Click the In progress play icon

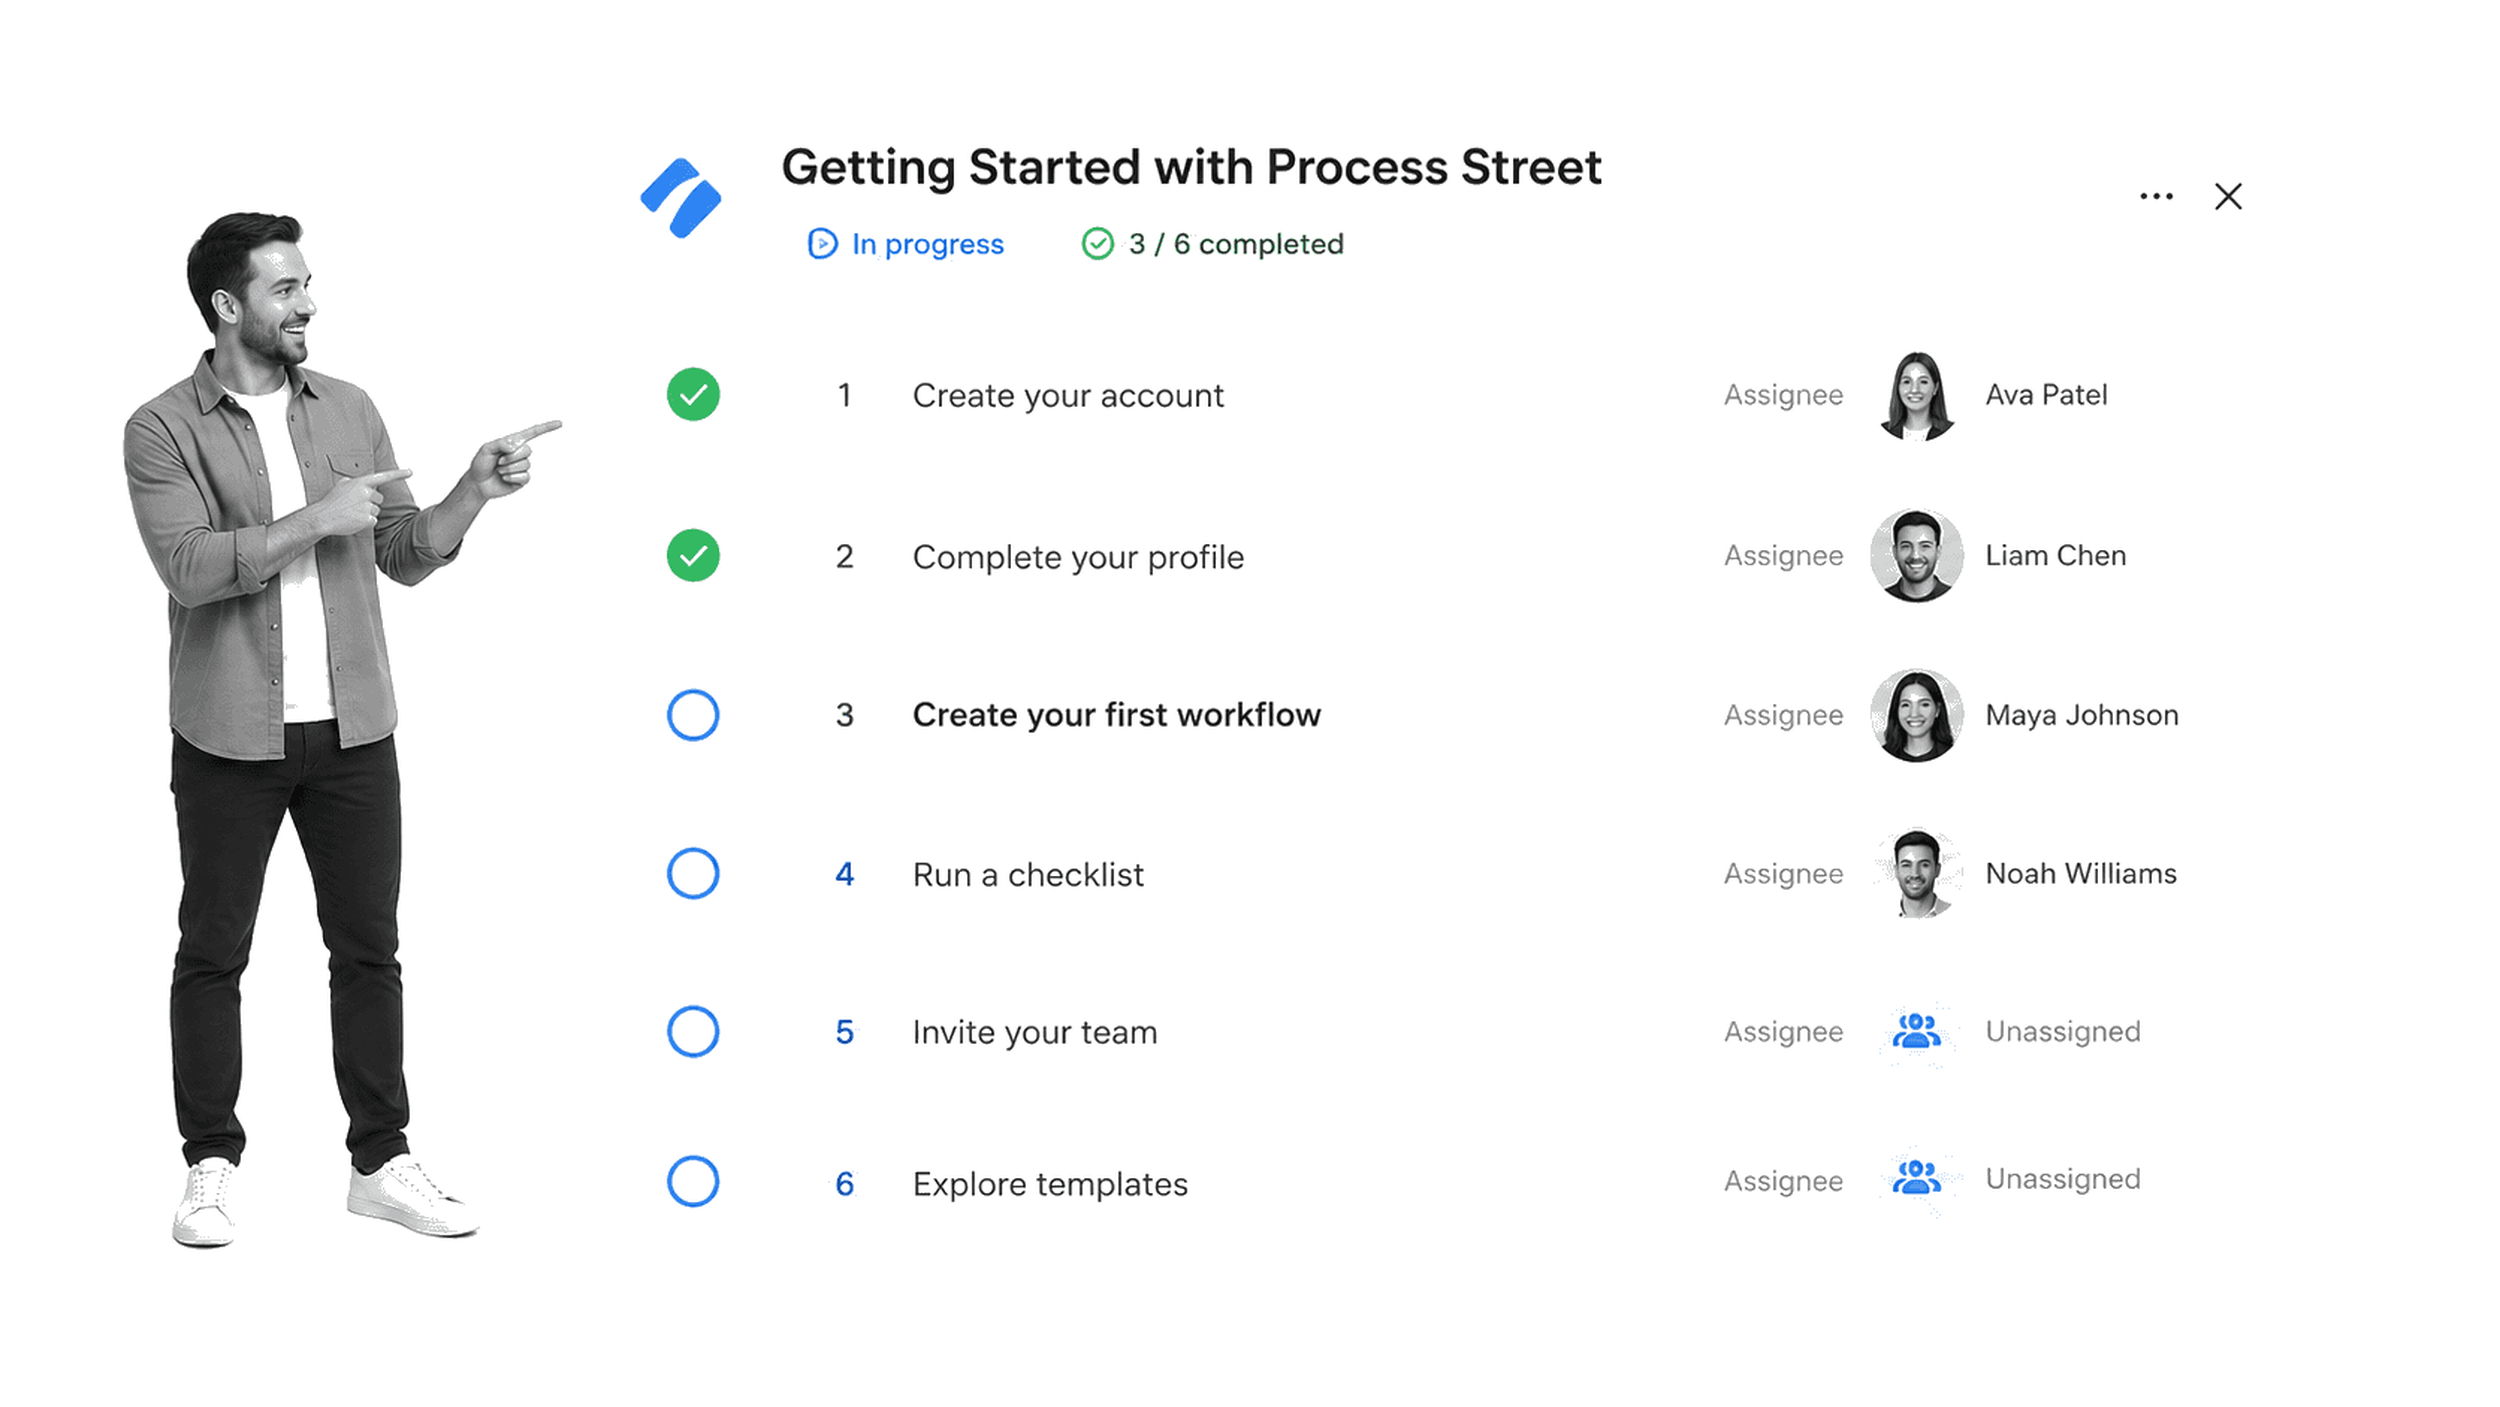point(822,244)
